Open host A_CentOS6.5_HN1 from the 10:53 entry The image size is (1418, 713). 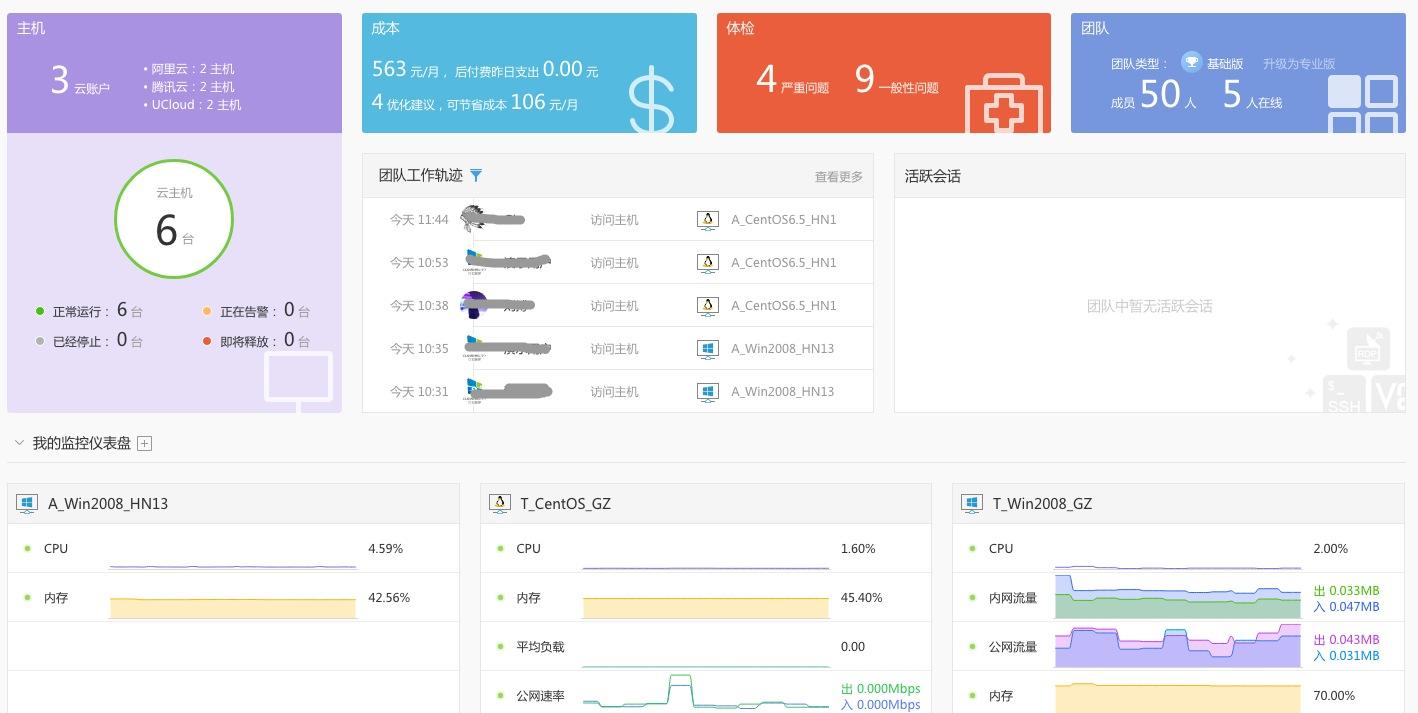[x=783, y=263]
